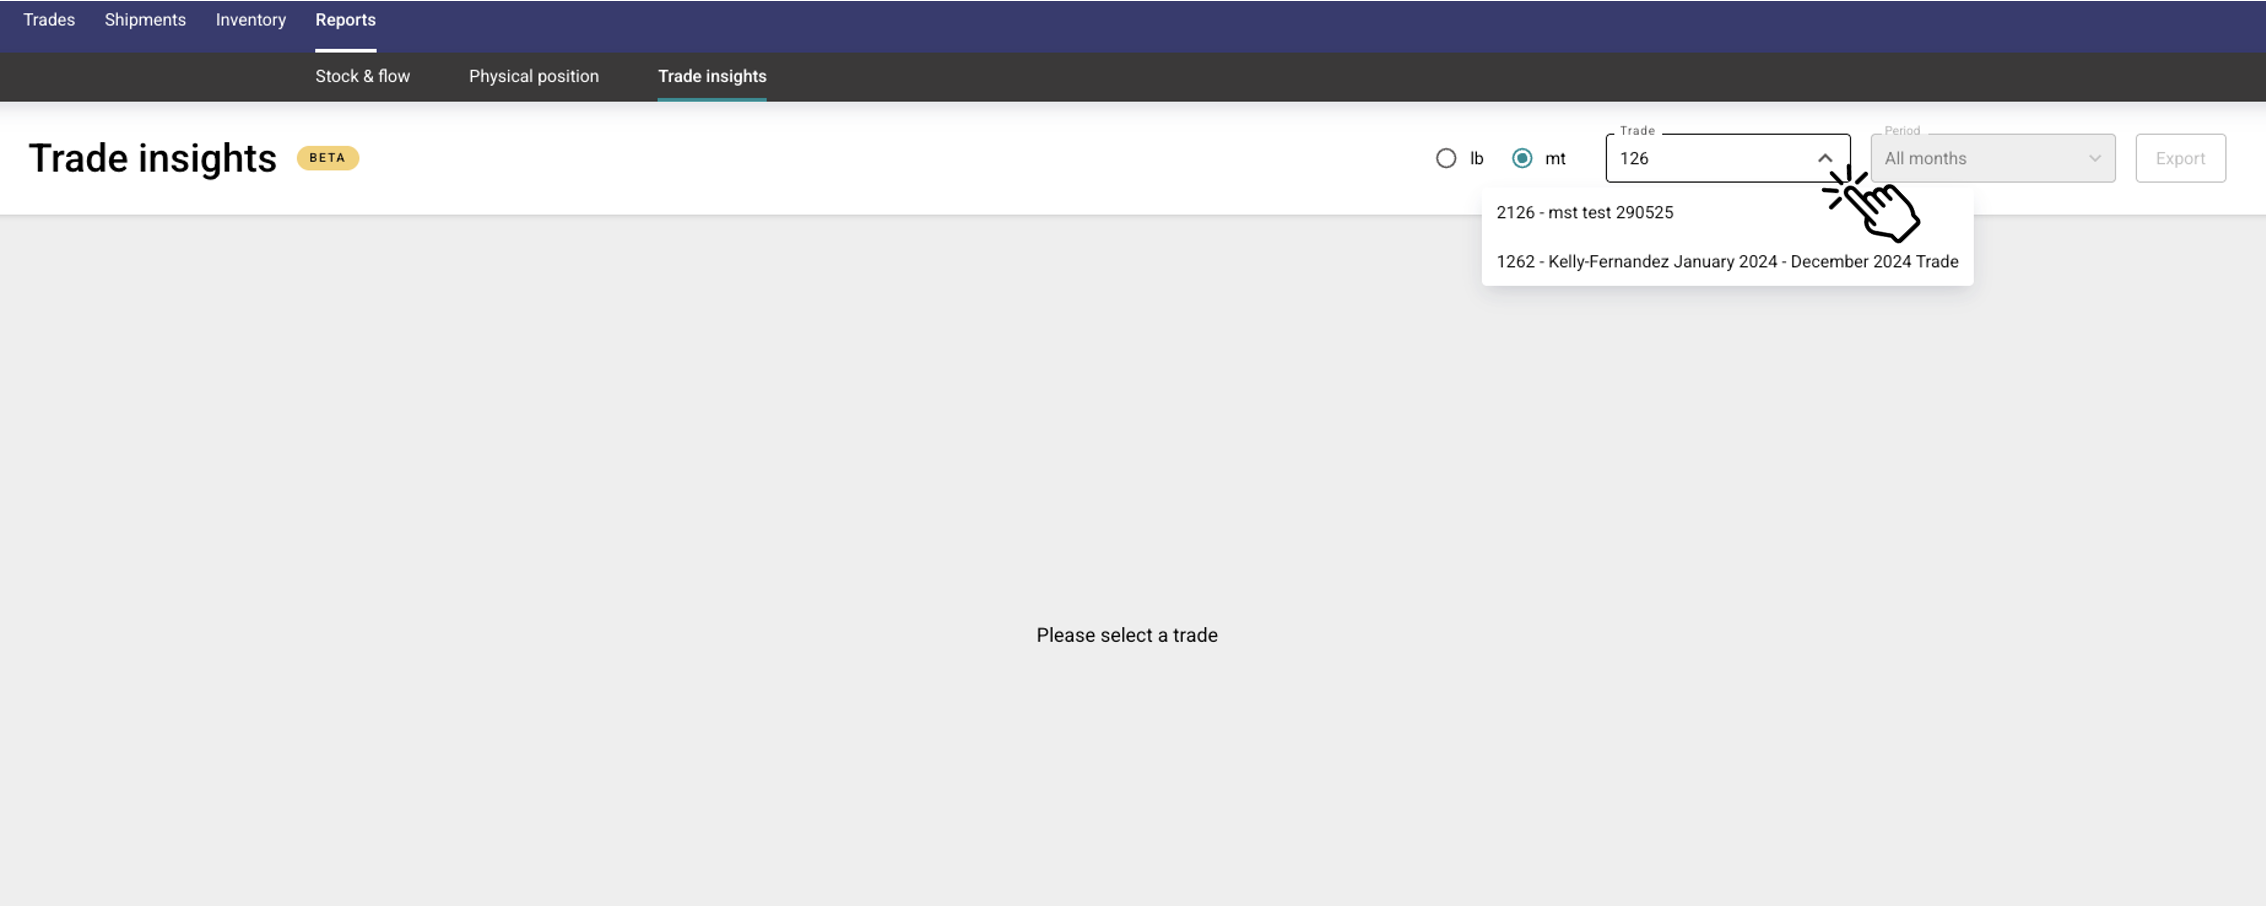Open the All months period dropdown
This screenshot has width=2266, height=906.
coord(1980,158)
